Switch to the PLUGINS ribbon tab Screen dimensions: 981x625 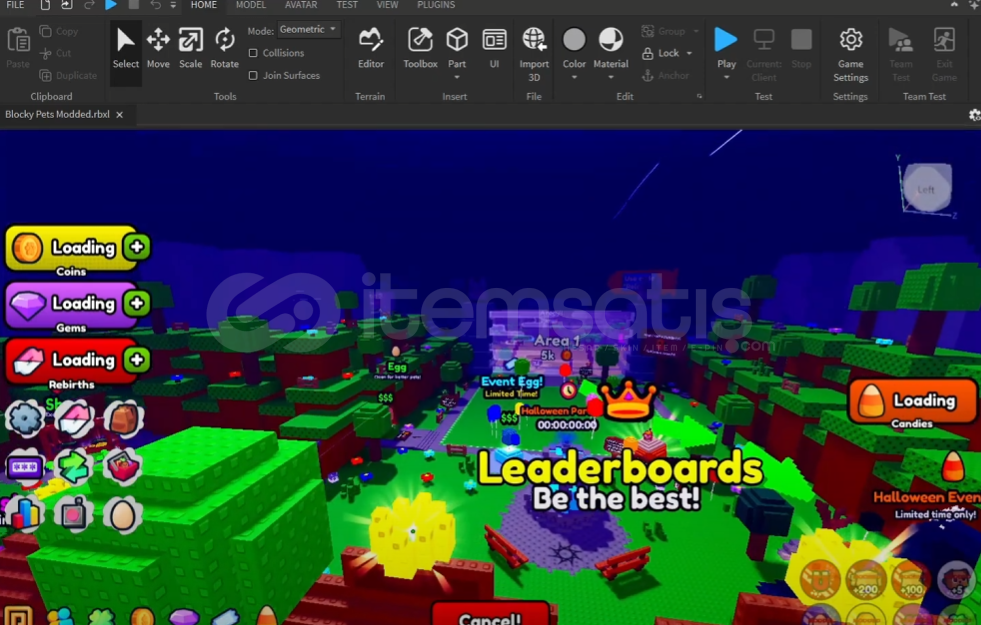point(436,5)
